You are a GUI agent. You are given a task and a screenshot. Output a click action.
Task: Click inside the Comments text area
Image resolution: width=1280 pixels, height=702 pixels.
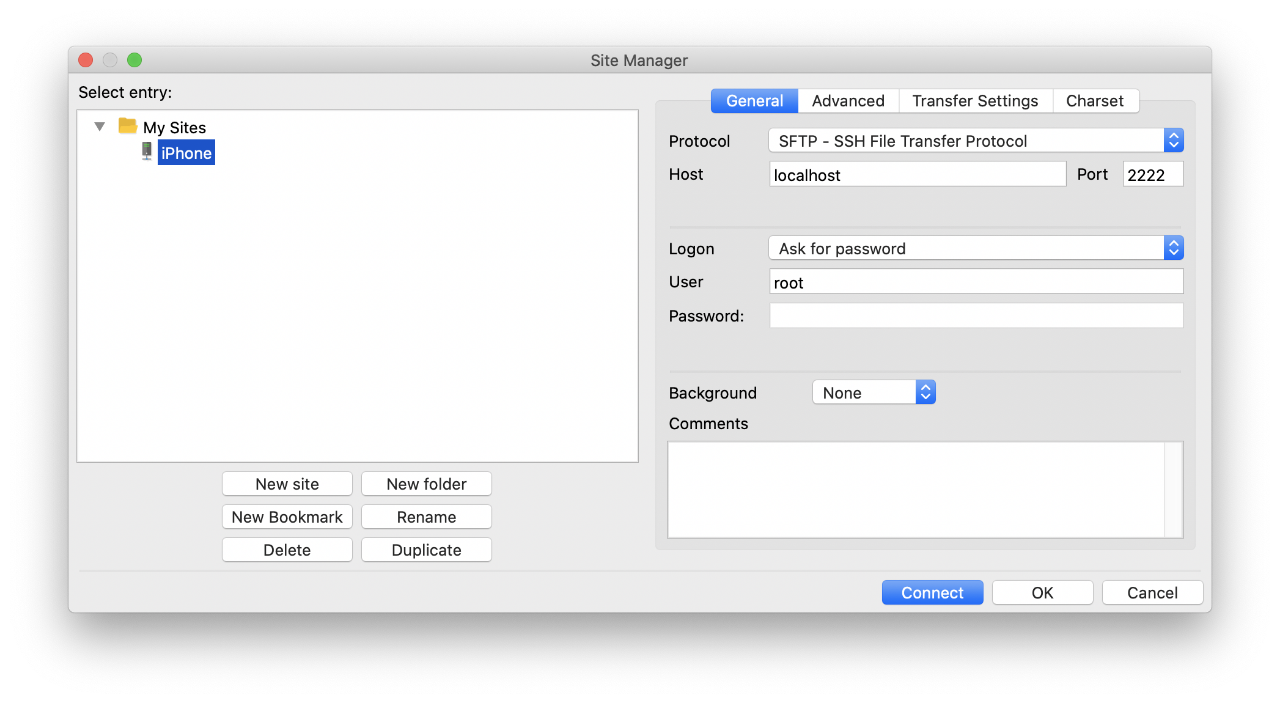(920, 489)
